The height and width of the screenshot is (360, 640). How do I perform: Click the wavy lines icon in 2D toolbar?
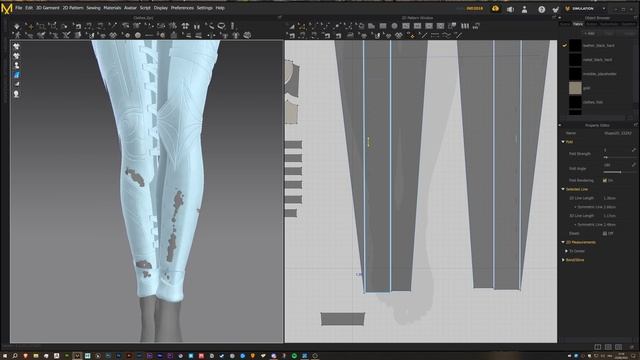[x=447, y=36]
